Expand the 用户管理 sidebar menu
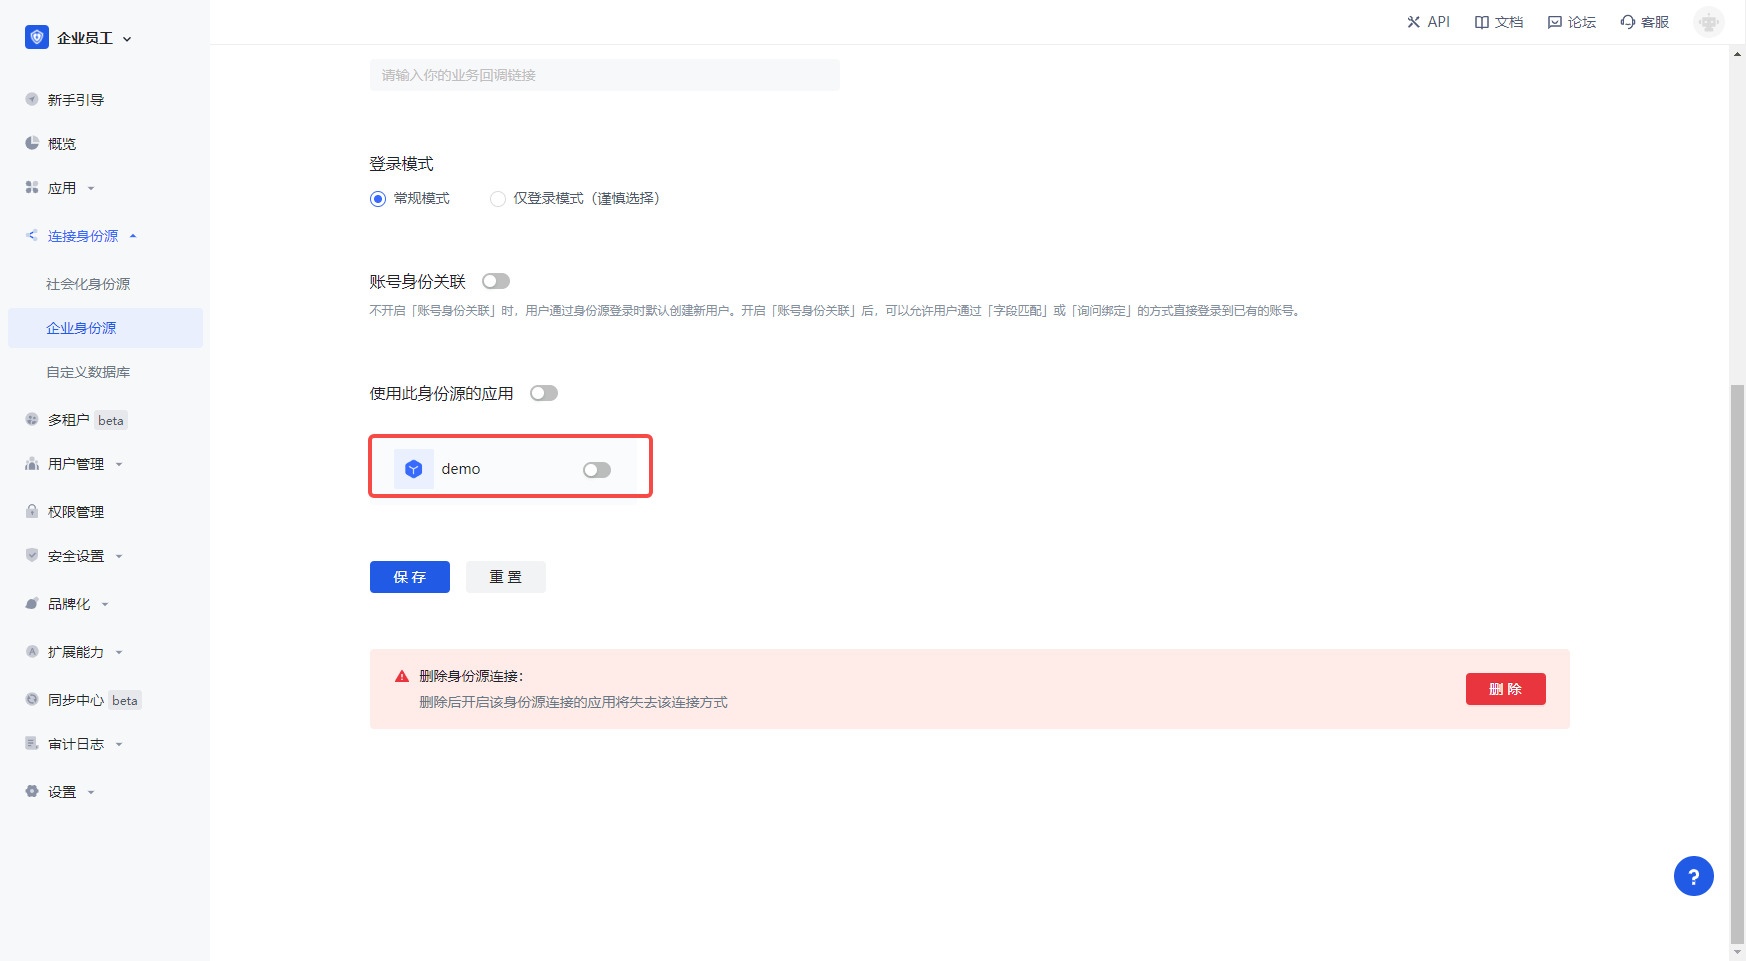The width and height of the screenshot is (1746, 961). tap(76, 464)
